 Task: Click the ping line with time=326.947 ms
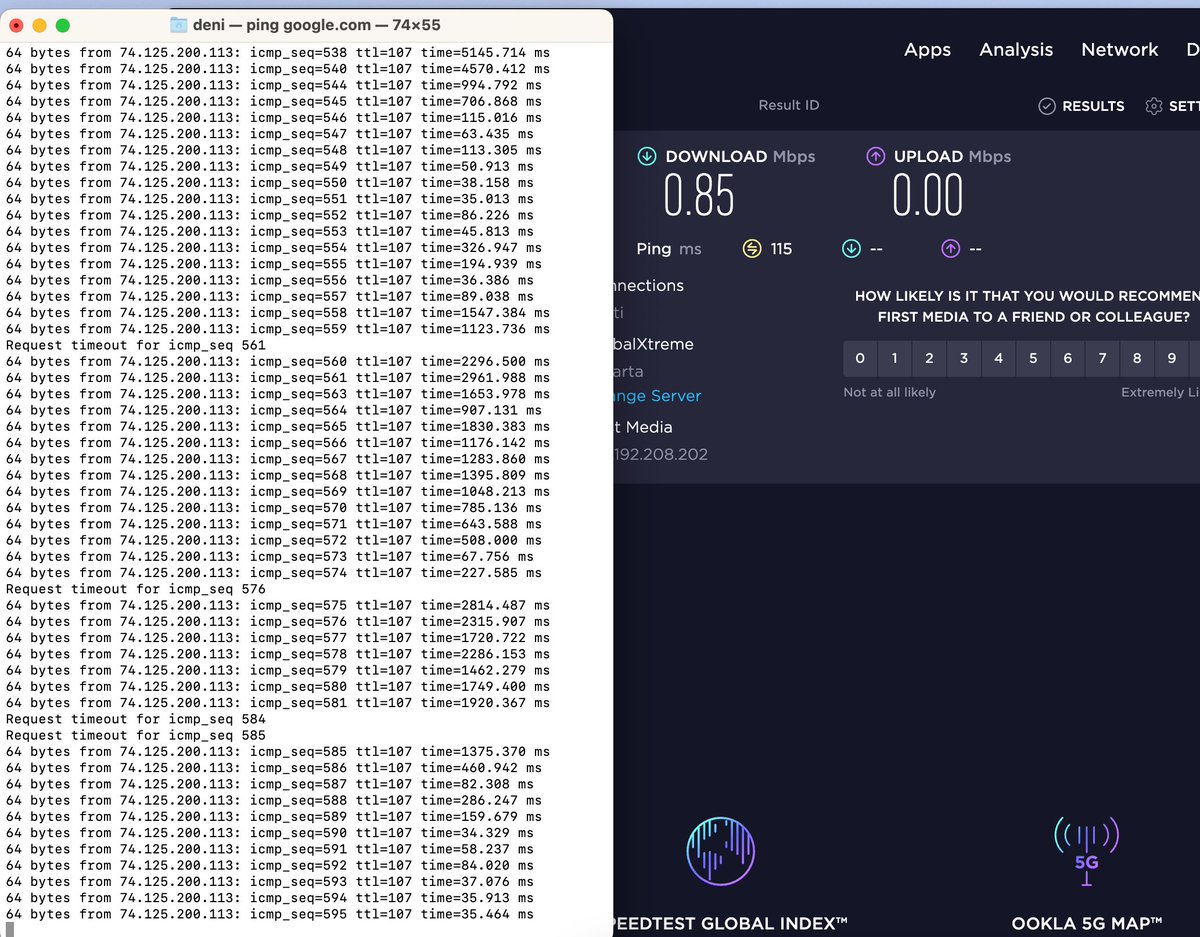pos(274,248)
